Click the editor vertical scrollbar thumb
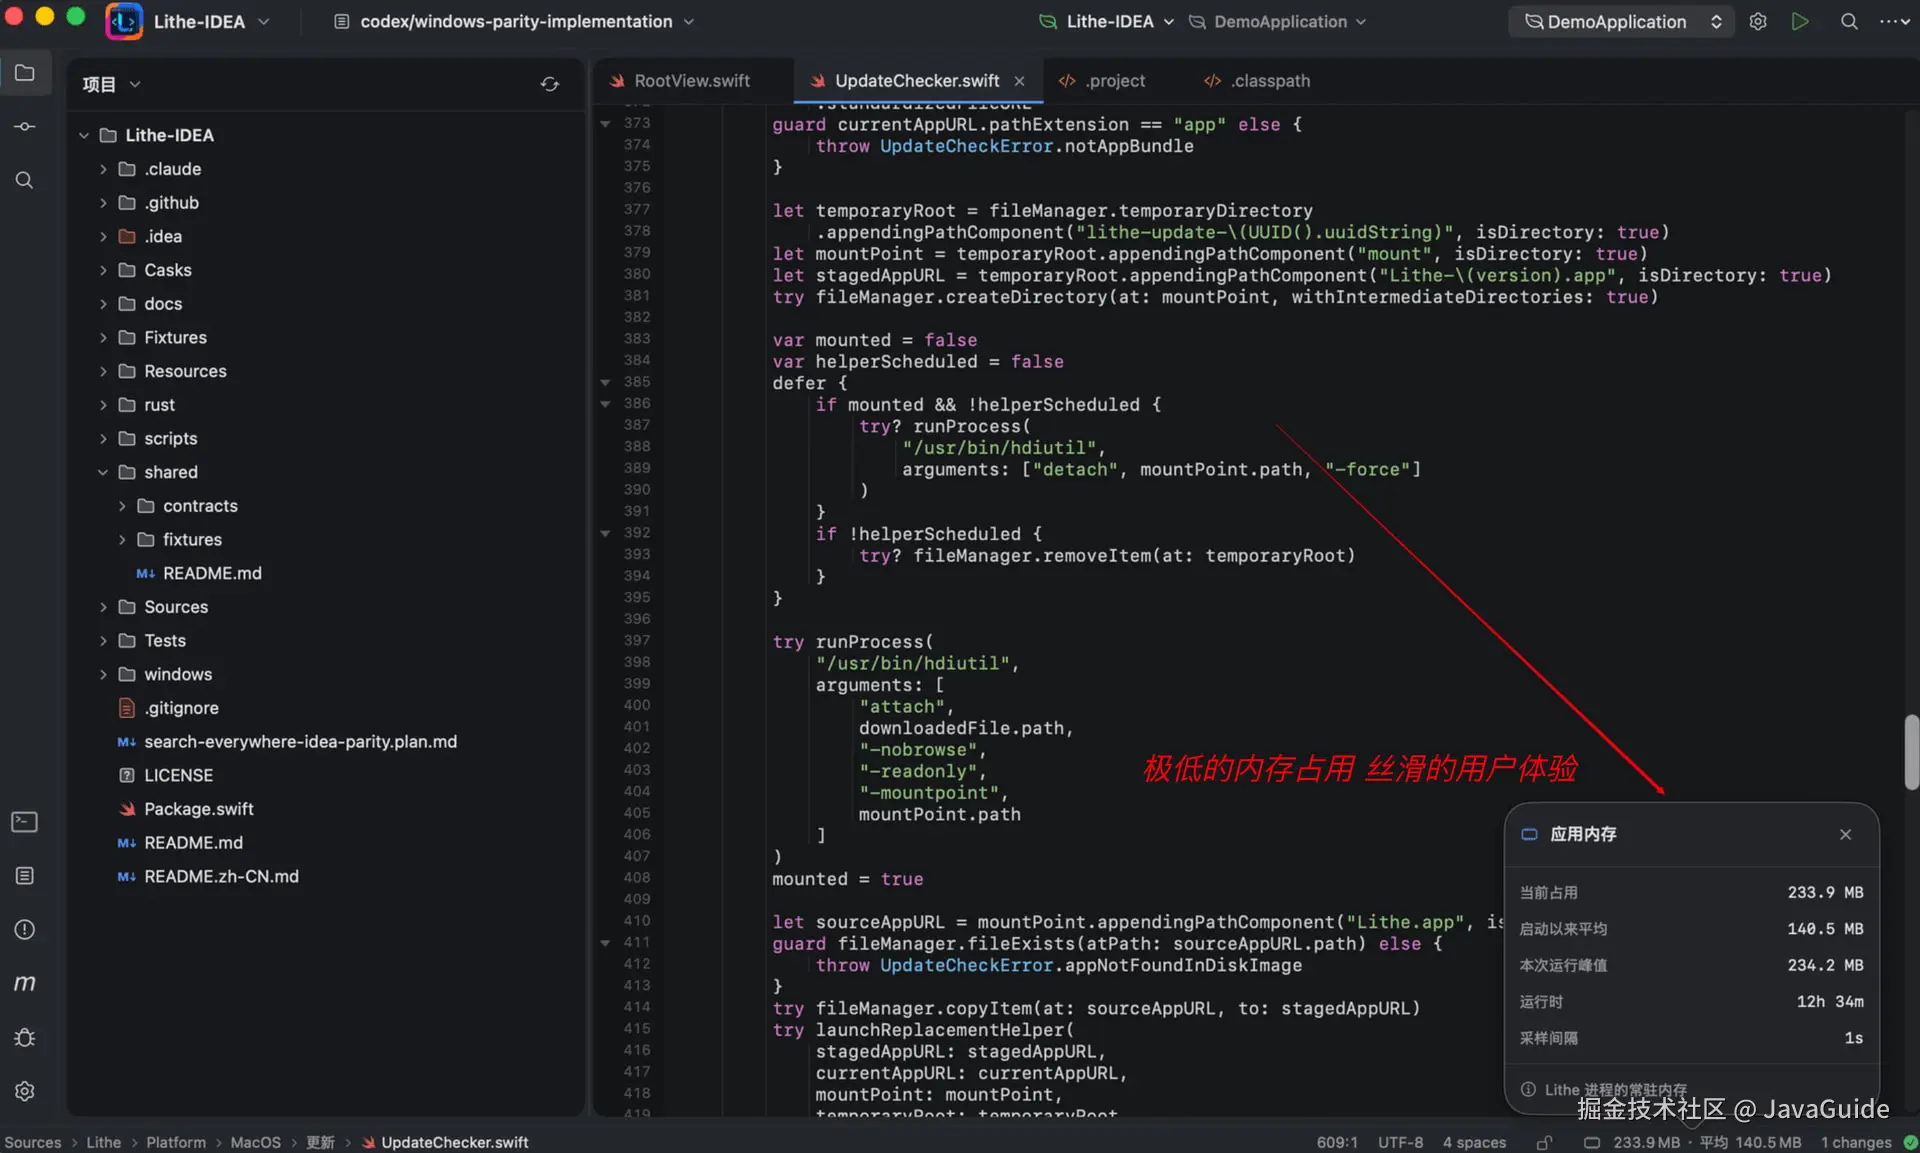1920x1153 pixels. (1912, 752)
